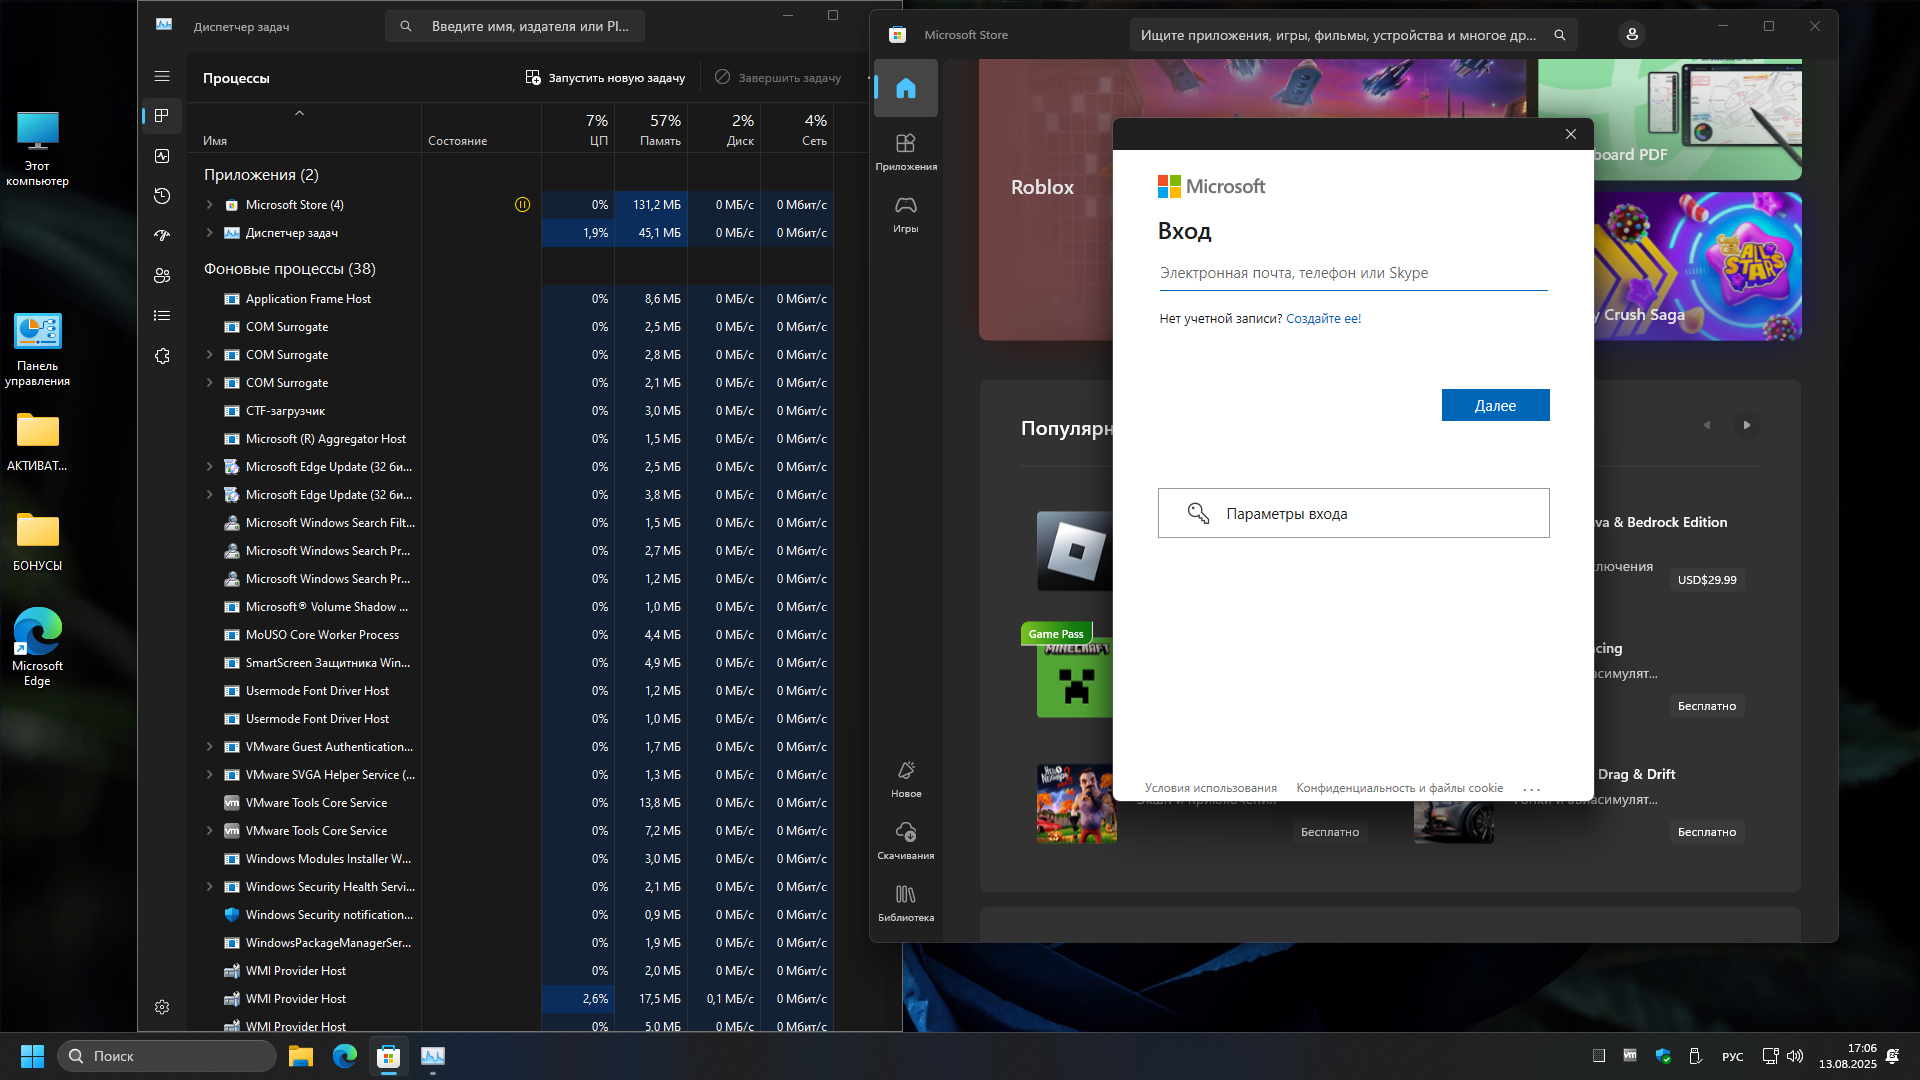Open Приложения section in Microsoft Store

pos(906,152)
